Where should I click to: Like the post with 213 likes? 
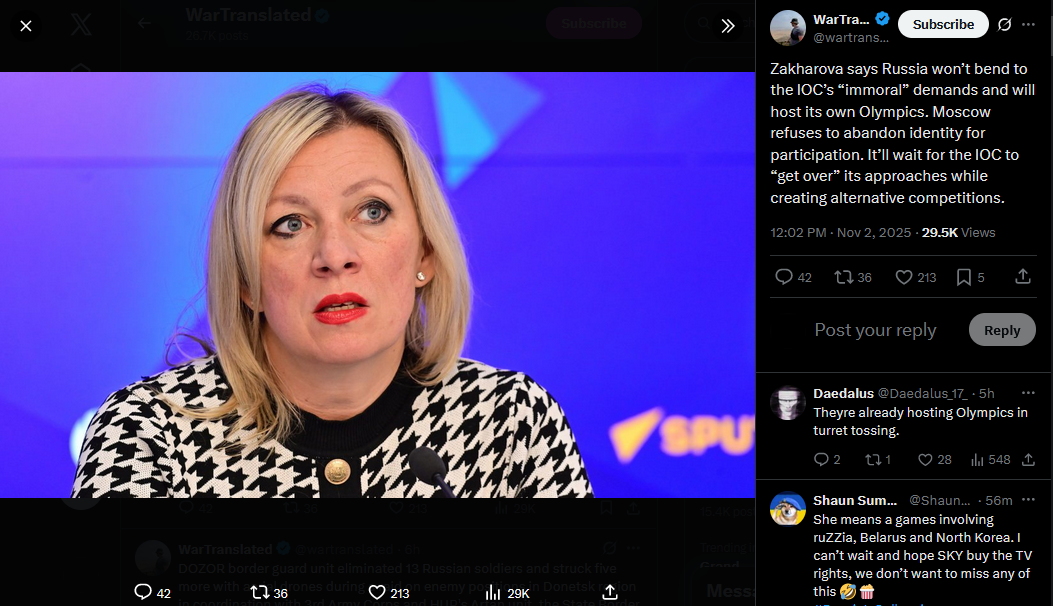(916, 277)
